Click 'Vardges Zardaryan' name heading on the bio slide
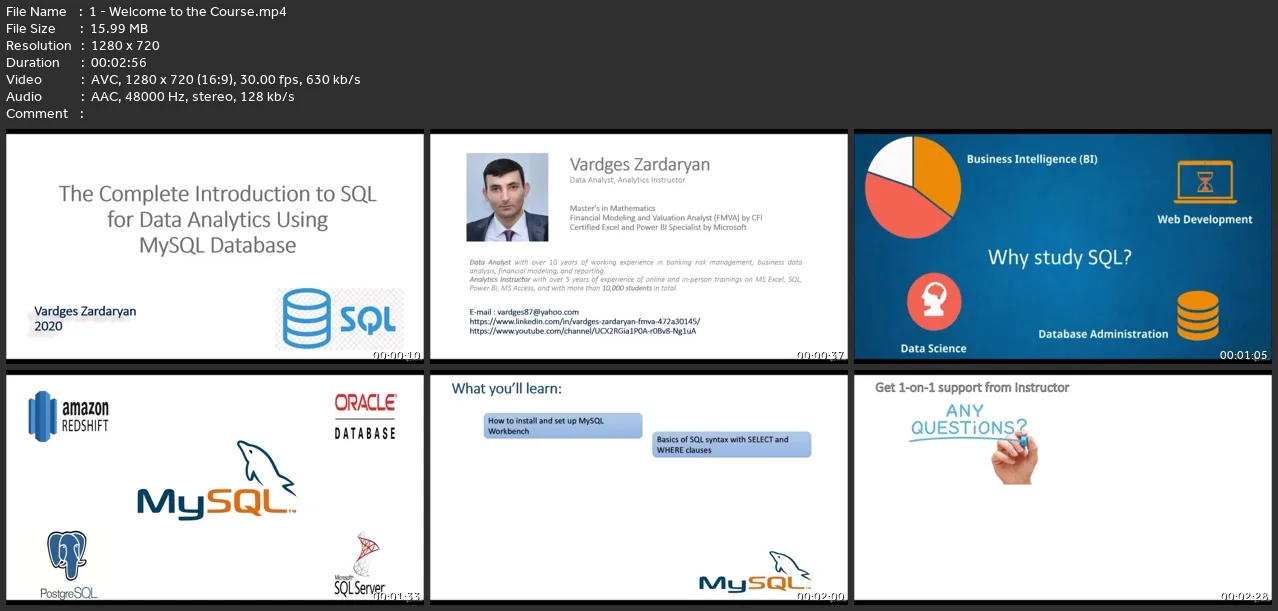 point(639,164)
